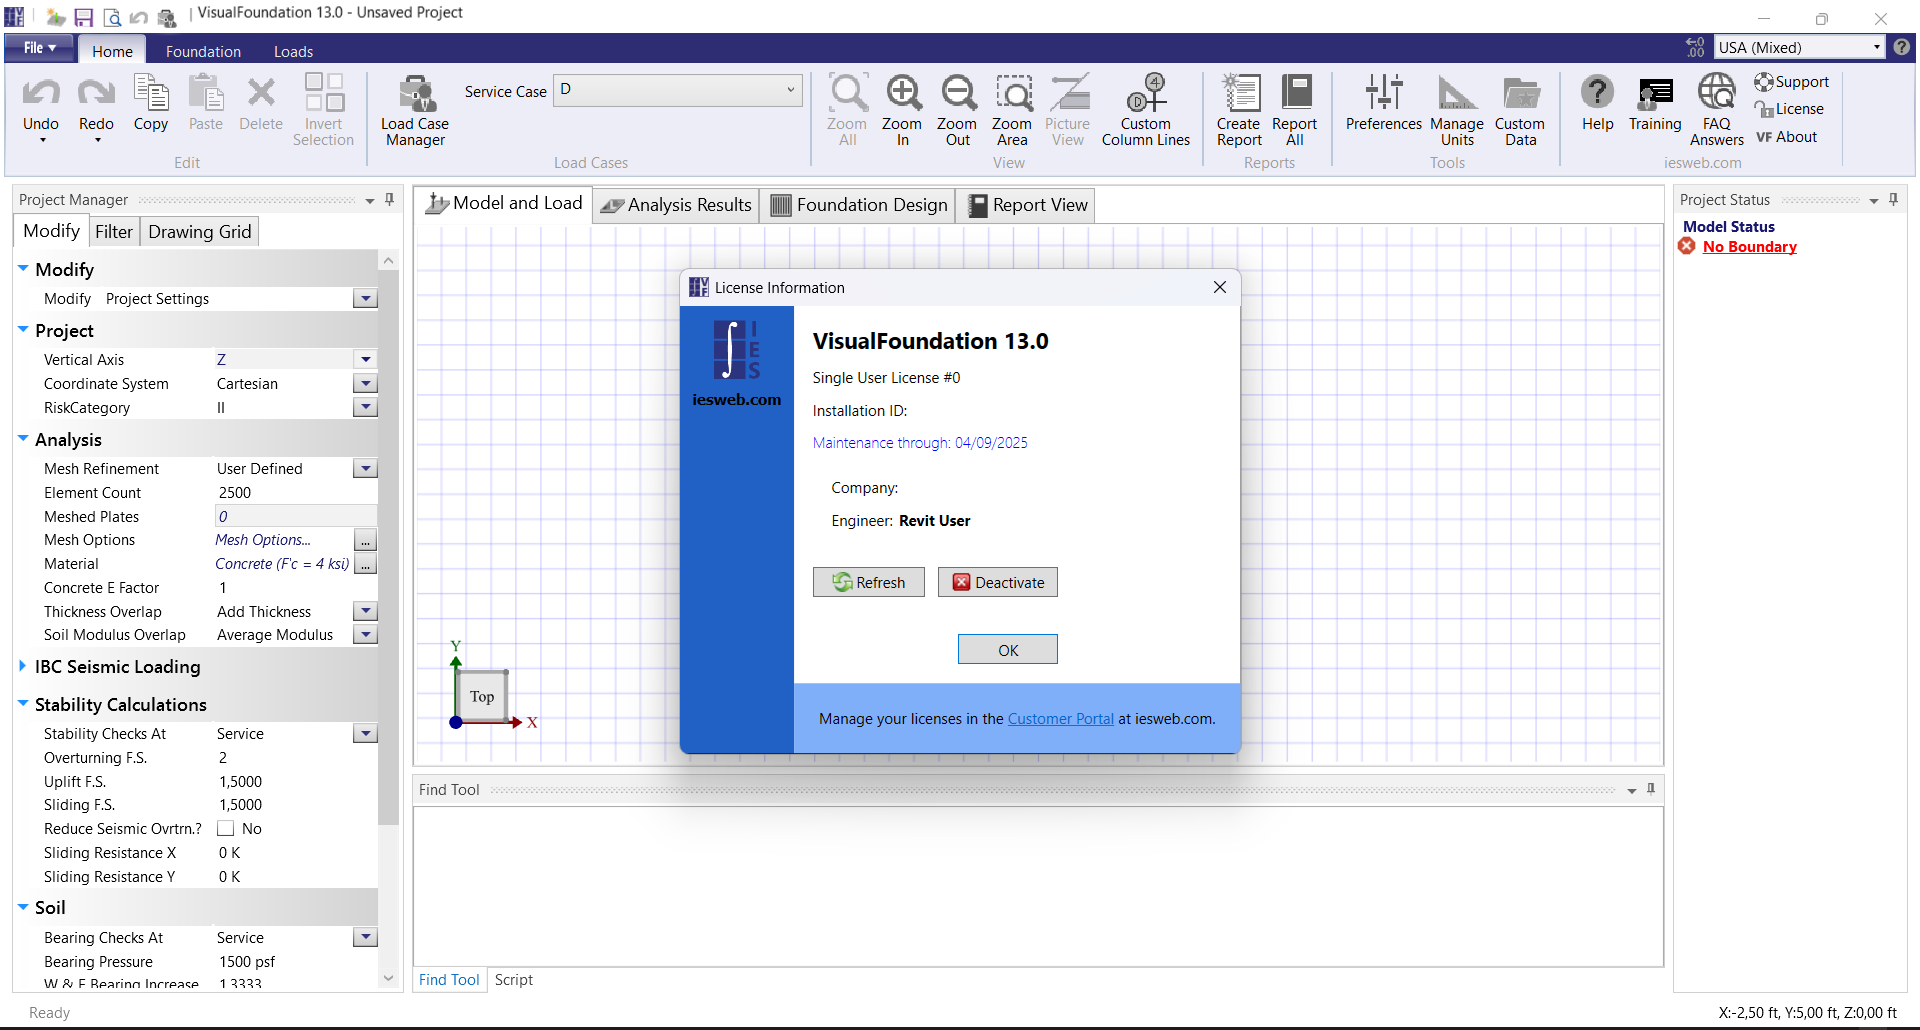Click Zoom Out magnifier icon

[958, 93]
